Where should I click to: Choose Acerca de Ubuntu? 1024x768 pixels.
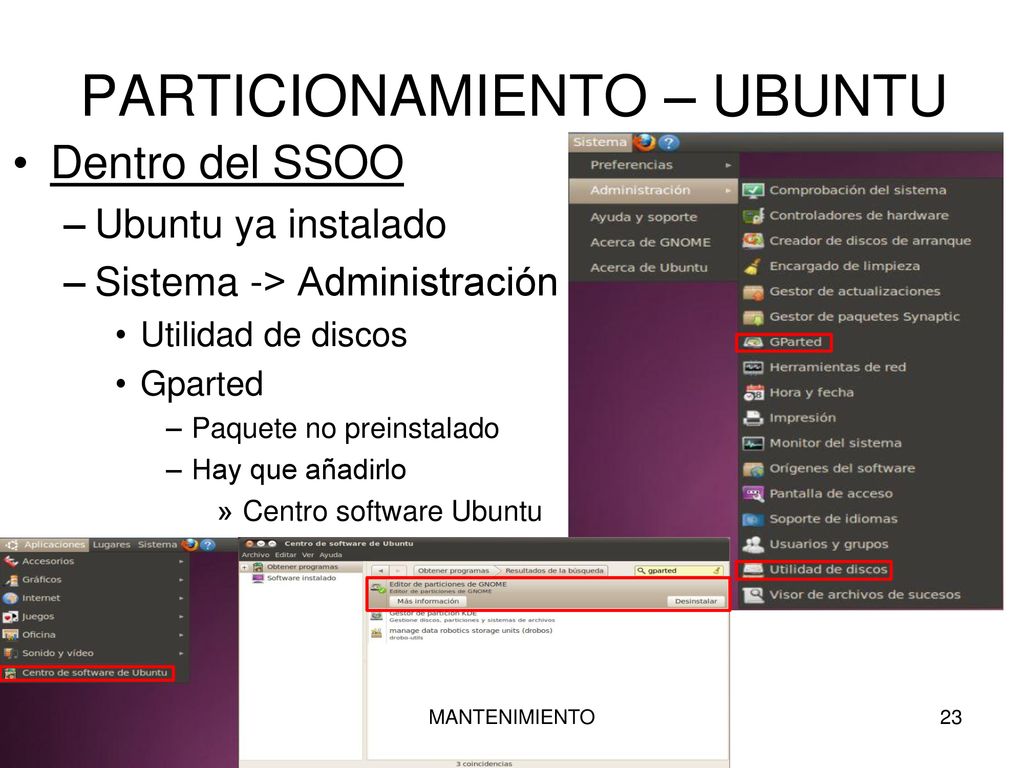(x=649, y=268)
